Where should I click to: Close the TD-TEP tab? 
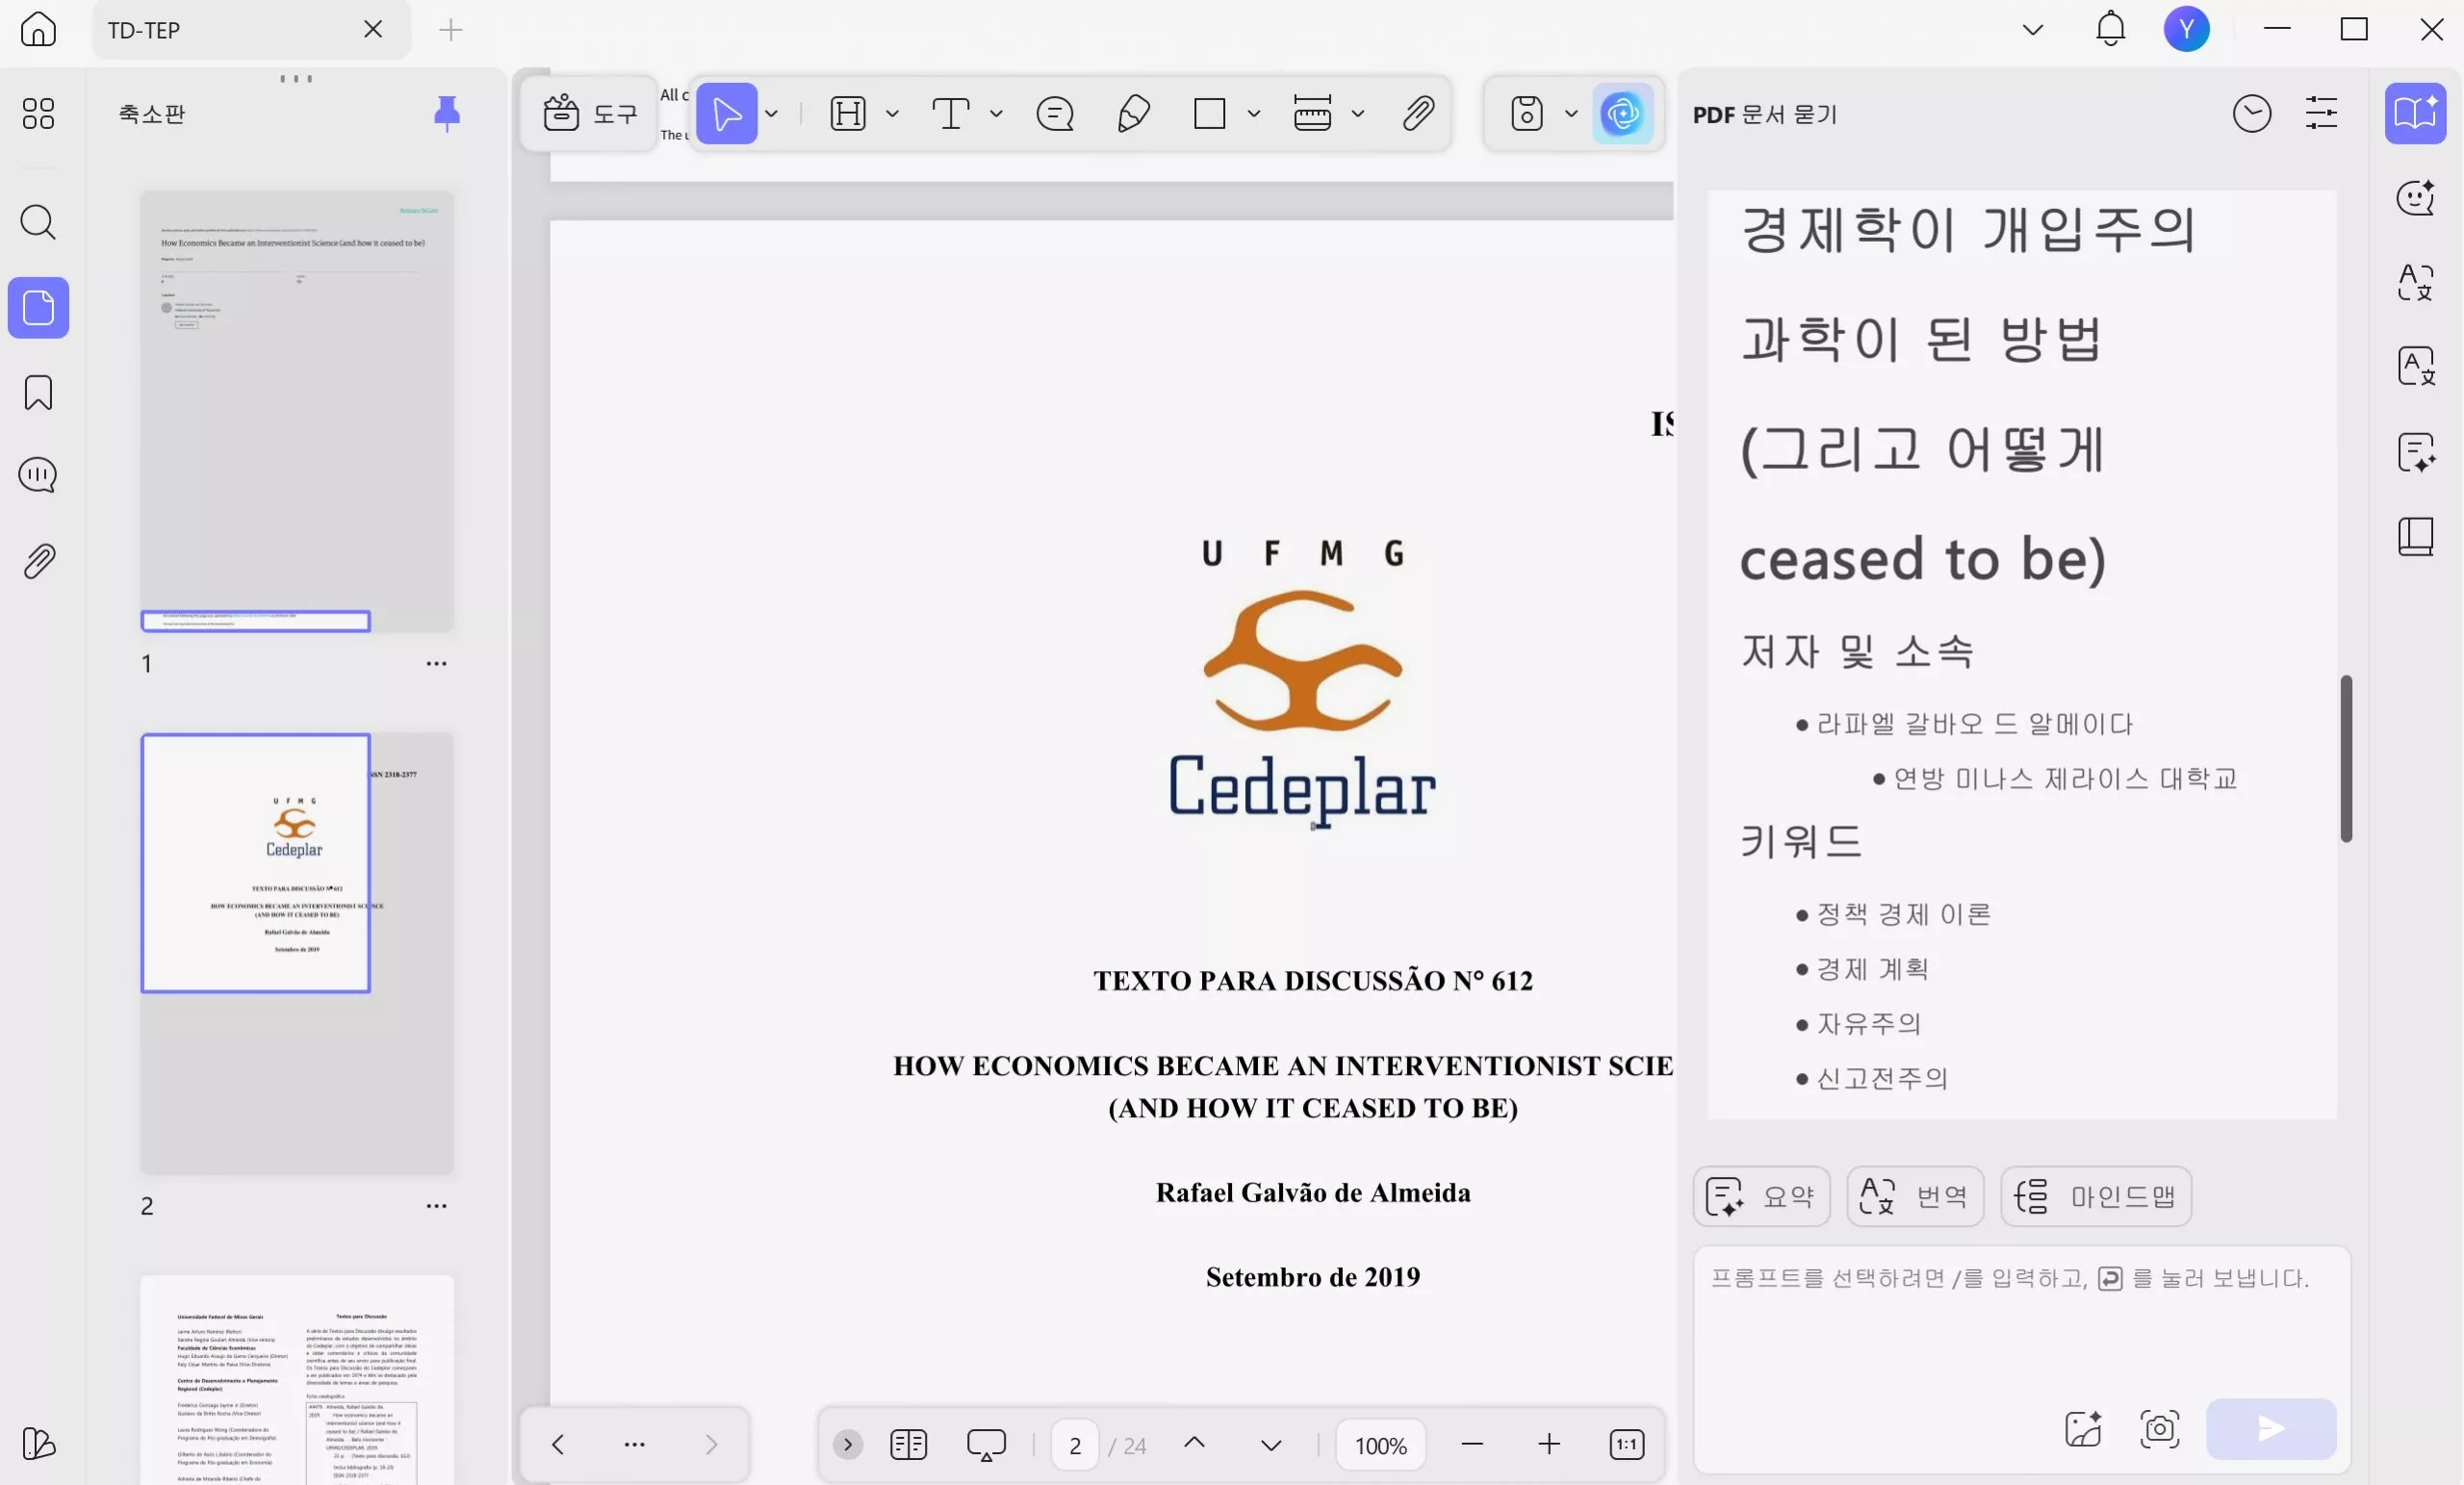click(373, 29)
